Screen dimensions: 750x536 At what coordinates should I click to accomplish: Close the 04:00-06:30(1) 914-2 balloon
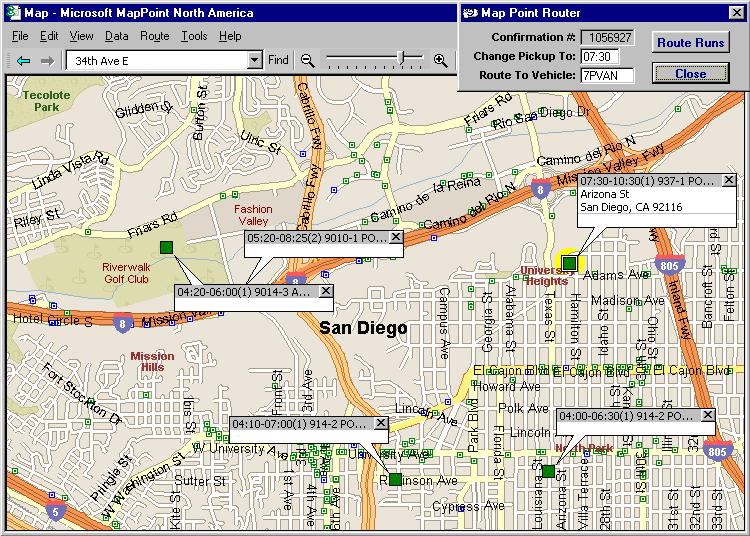pos(708,415)
